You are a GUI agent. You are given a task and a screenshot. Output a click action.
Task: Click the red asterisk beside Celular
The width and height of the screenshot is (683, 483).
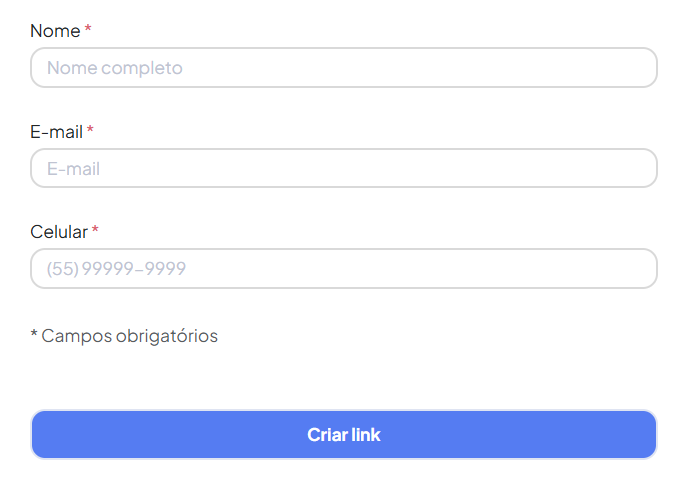point(95,230)
